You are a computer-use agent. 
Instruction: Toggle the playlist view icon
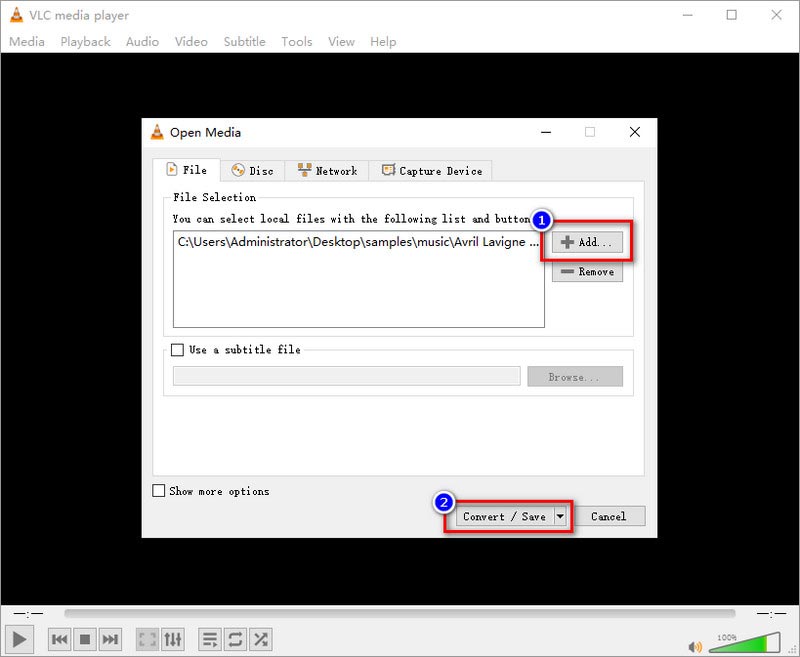click(210, 639)
